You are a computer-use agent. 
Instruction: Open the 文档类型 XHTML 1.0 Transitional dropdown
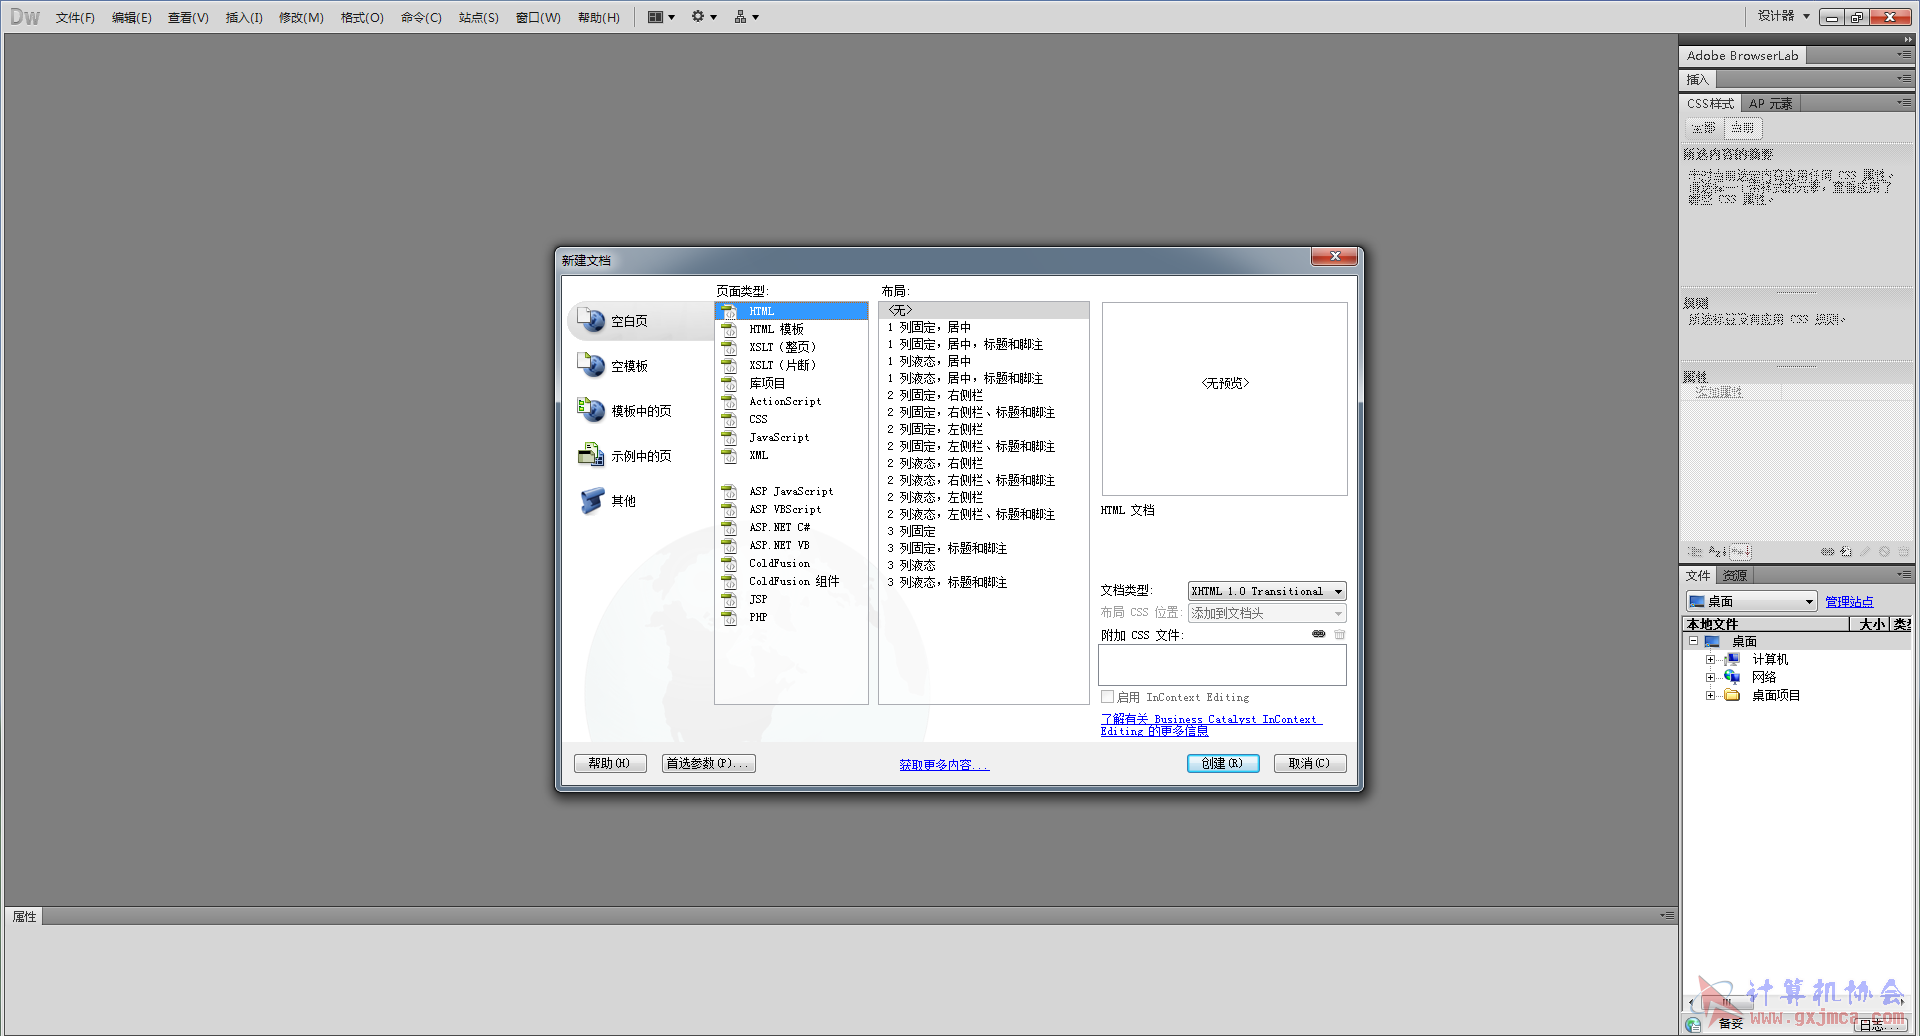pyautogui.click(x=1267, y=591)
